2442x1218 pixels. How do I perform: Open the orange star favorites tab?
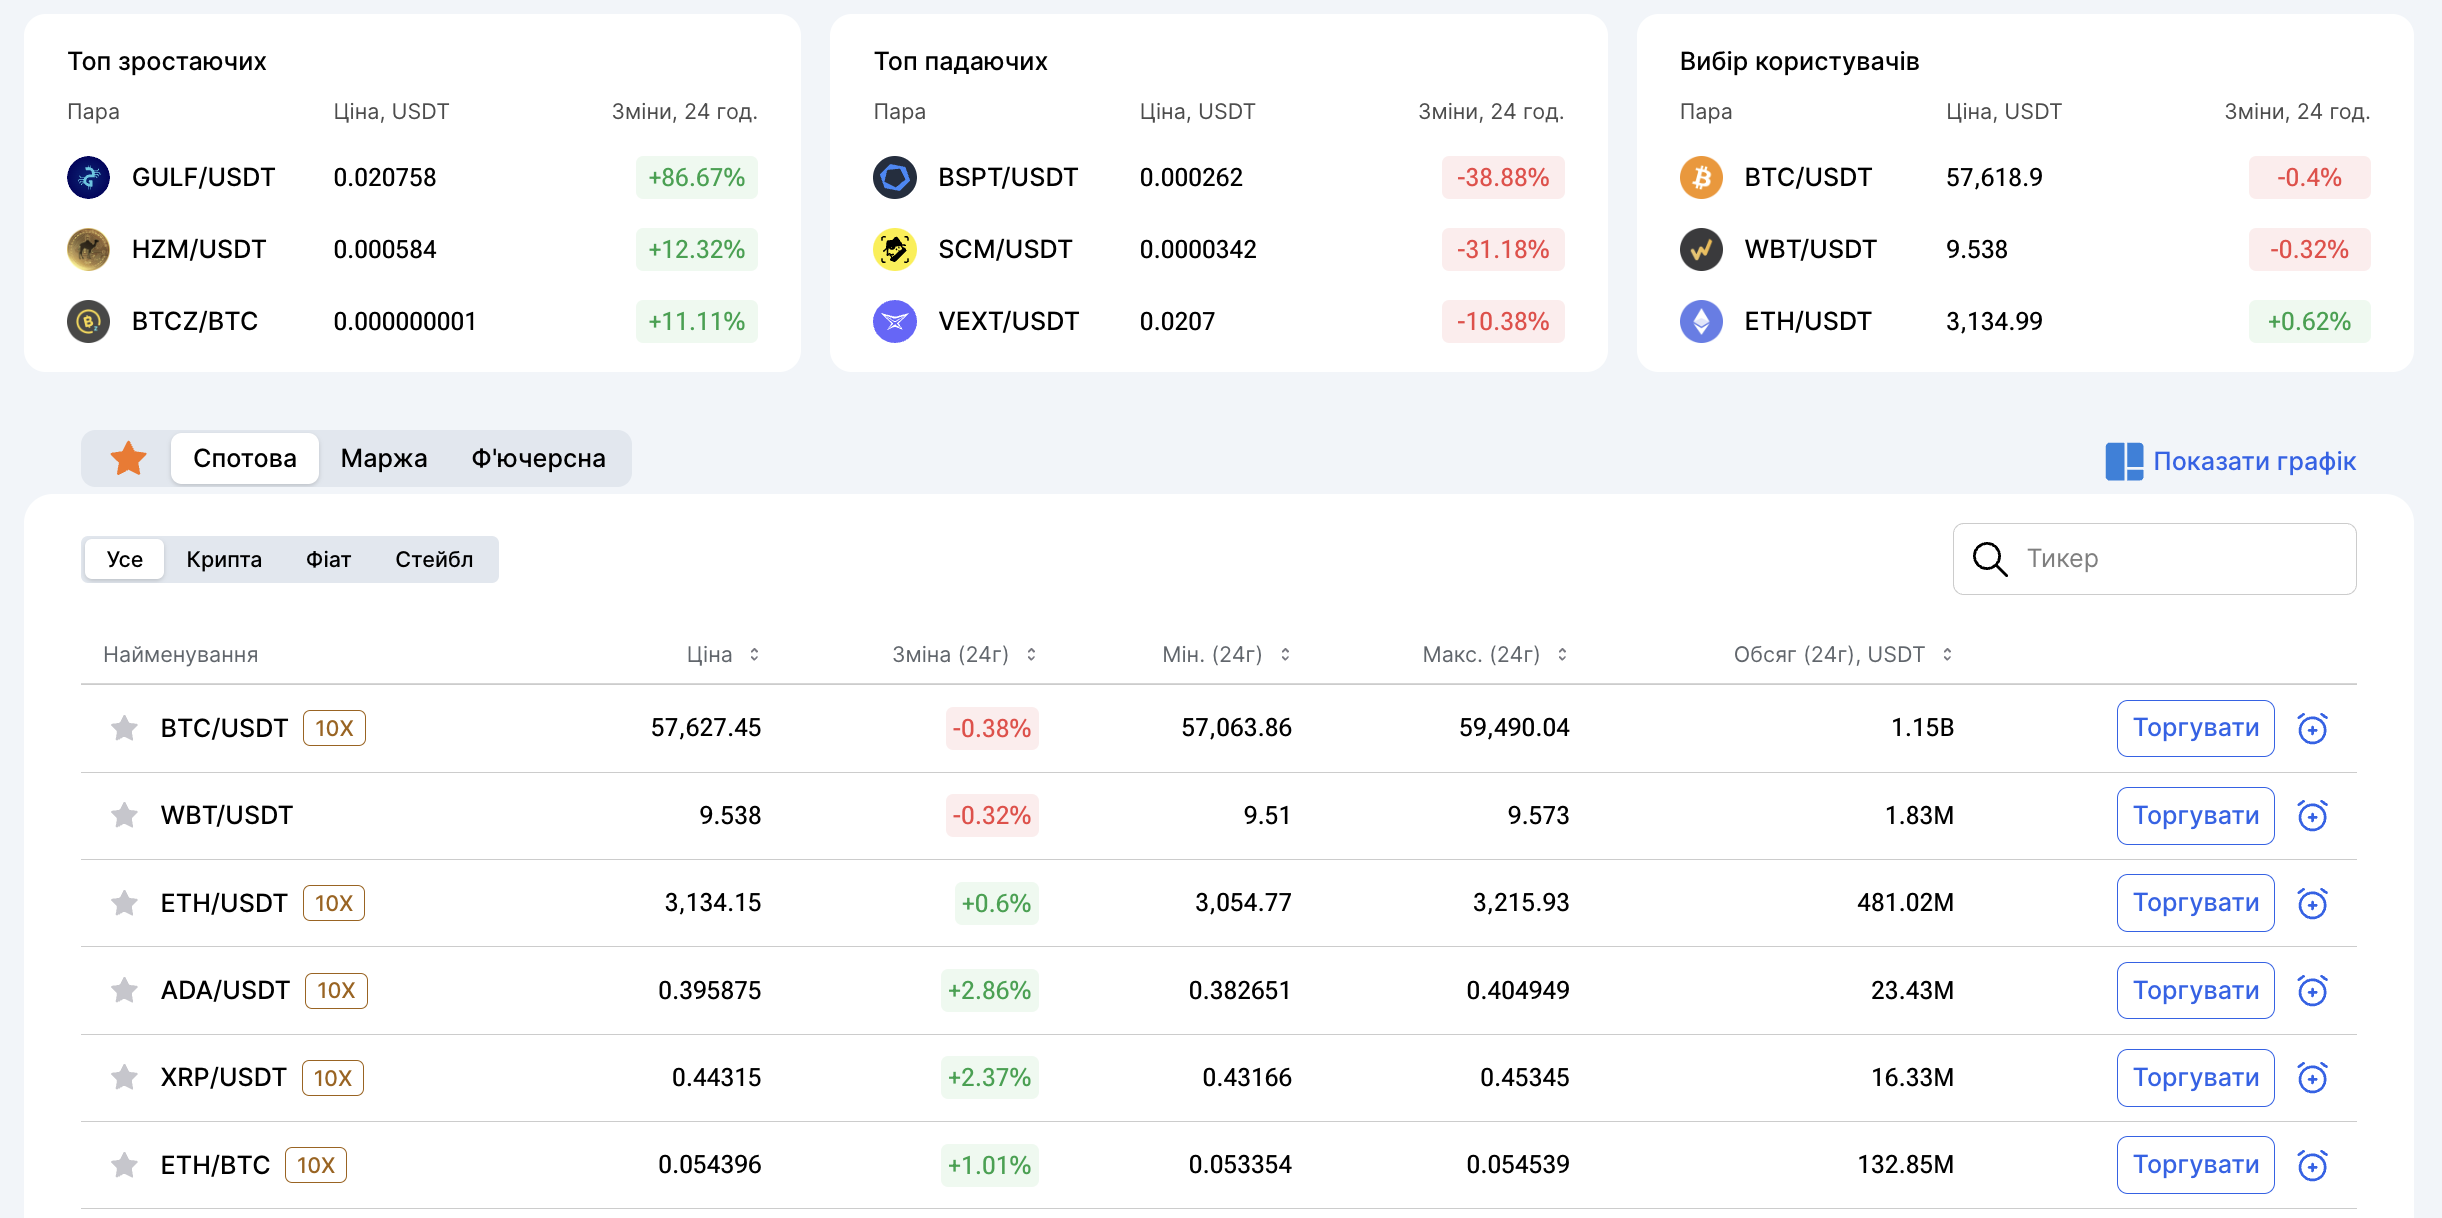[128, 459]
